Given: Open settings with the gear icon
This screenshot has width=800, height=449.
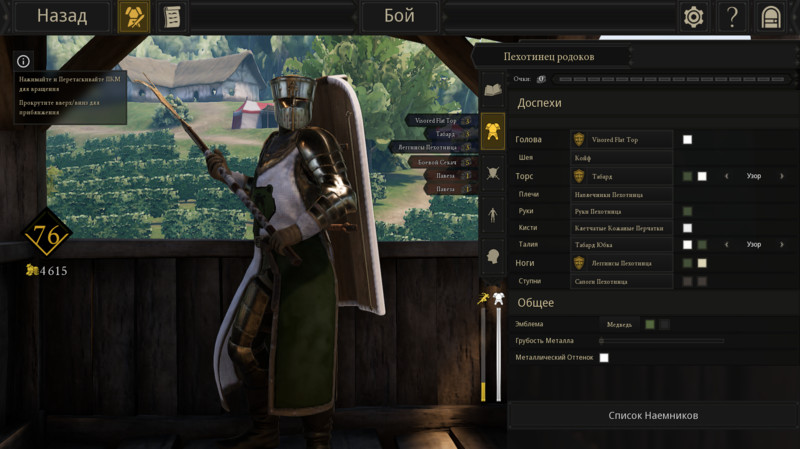Looking at the screenshot, I should [x=693, y=17].
